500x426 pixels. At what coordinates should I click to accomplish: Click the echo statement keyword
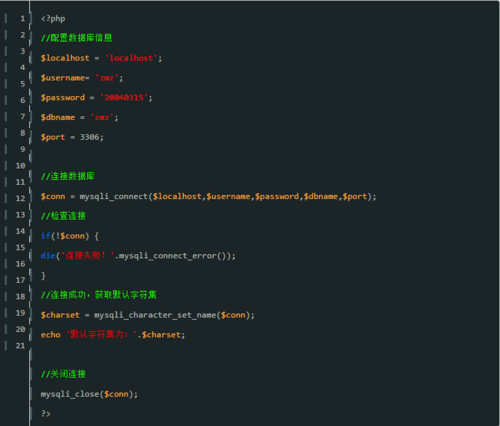click(51, 335)
